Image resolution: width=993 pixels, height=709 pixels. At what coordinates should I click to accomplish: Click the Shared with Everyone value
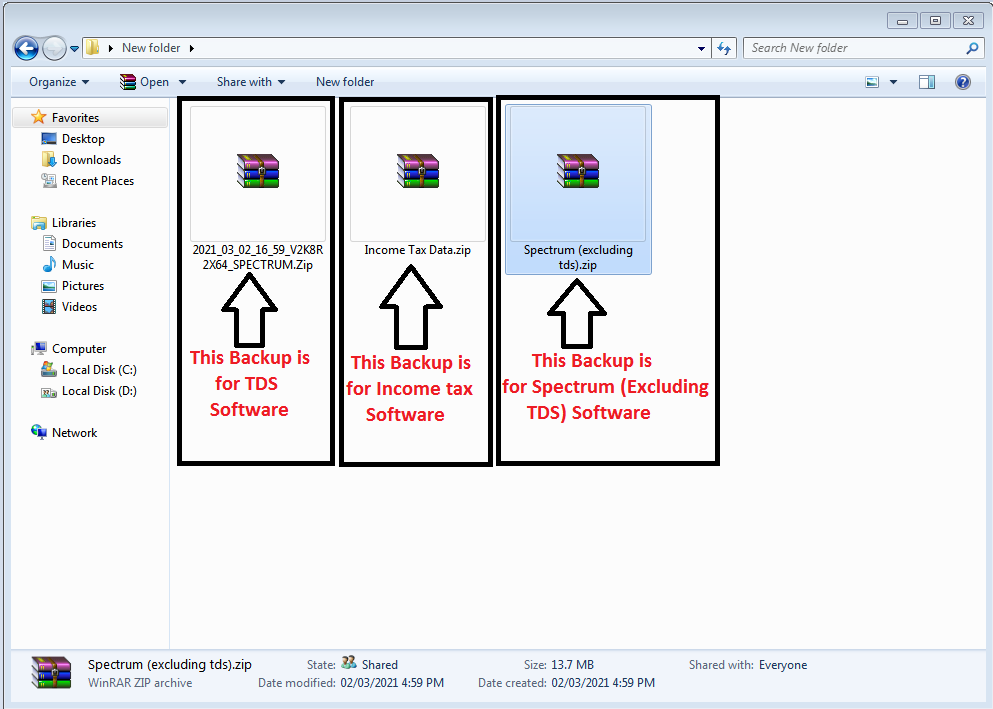click(x=783, y=665)
